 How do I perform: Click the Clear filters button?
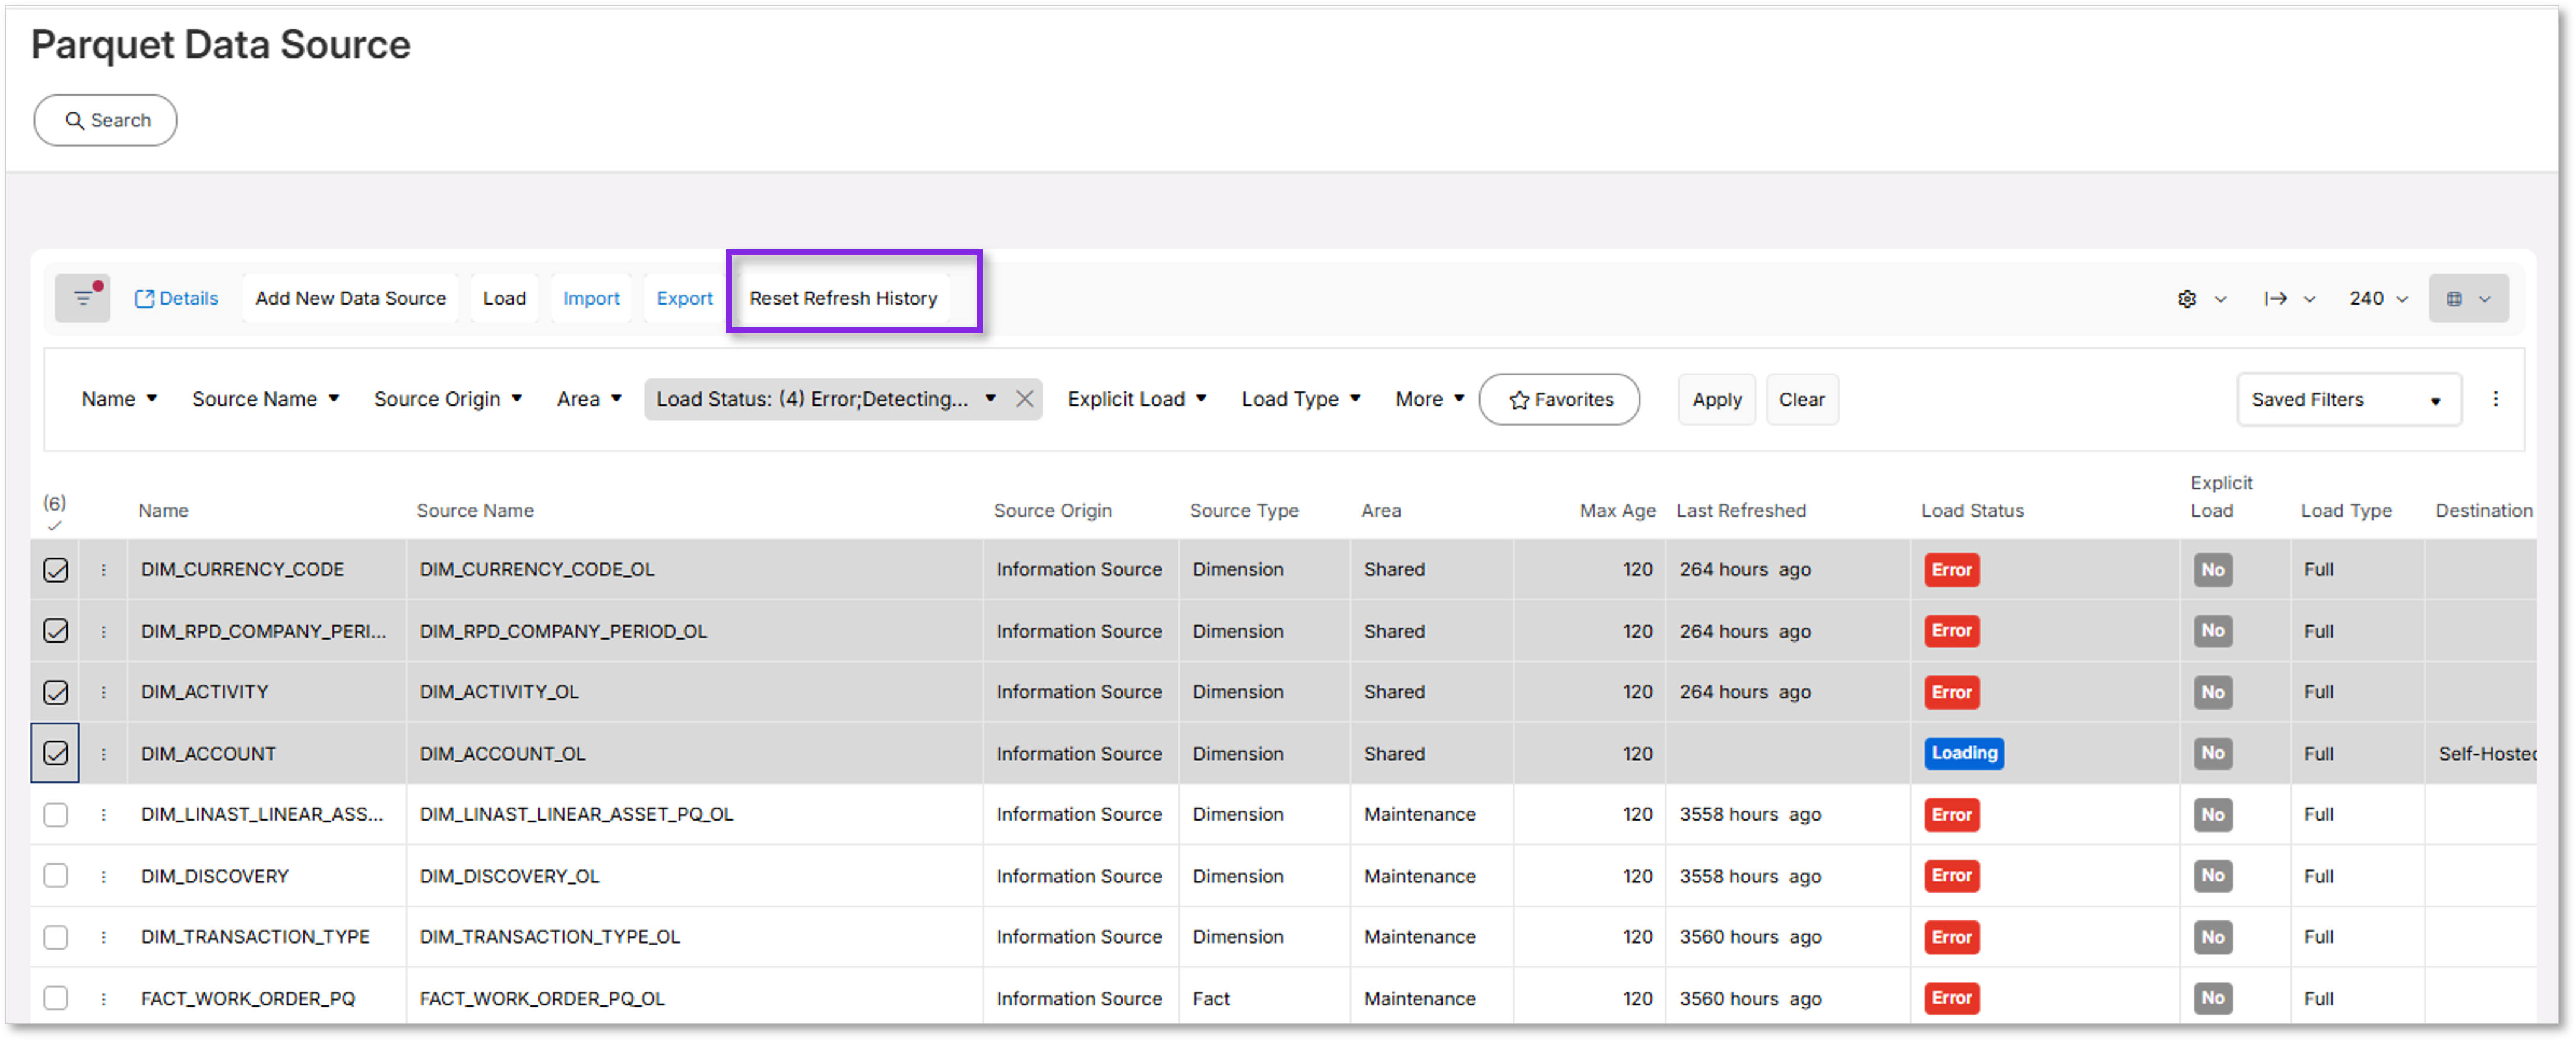1801,400
